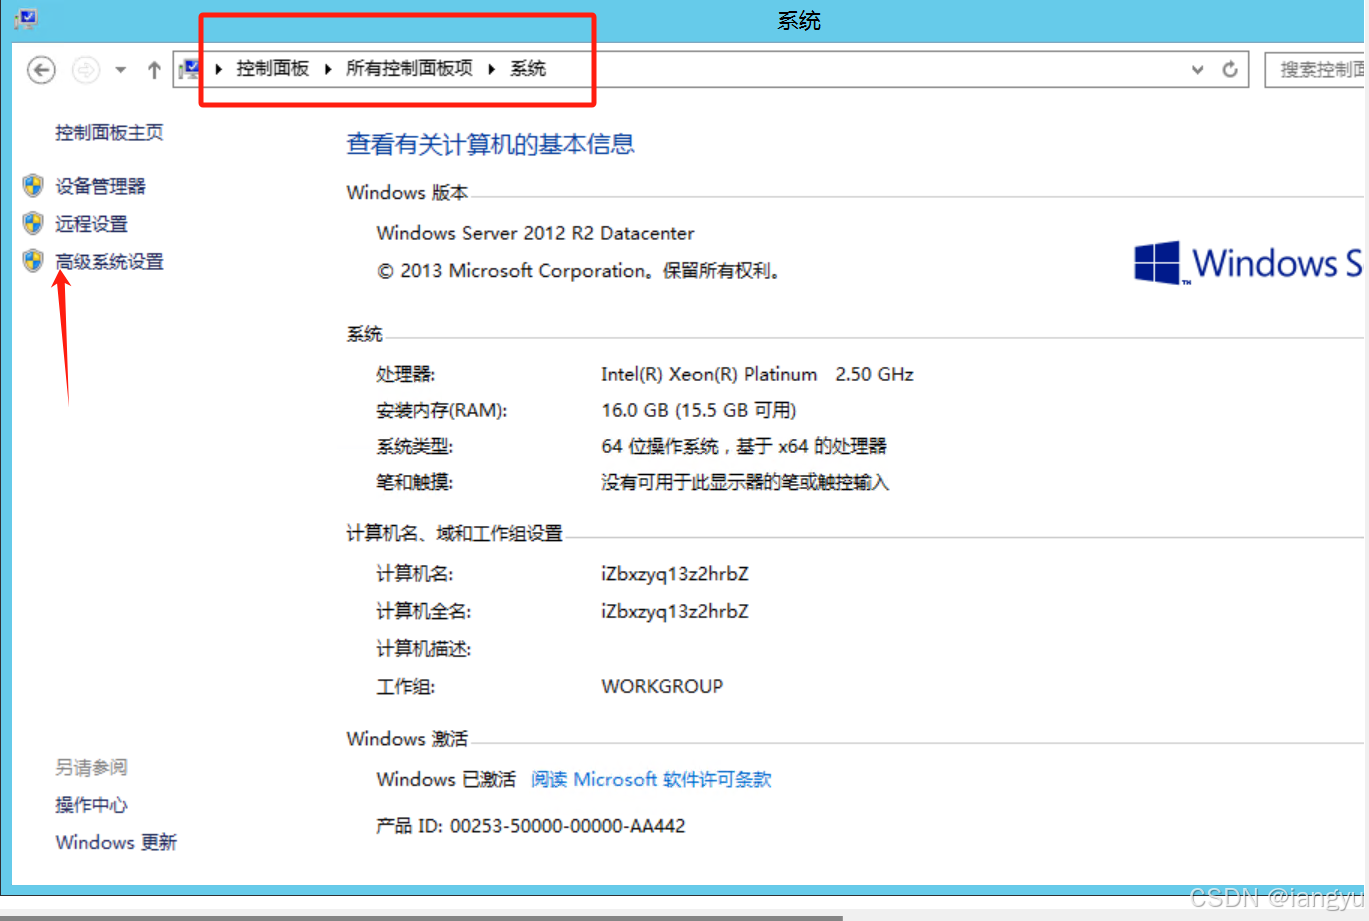The width and height of the screenshot is (1369, 921).
Task: Open 操作中心 under 另请参阅
Action: pos(91,804)
